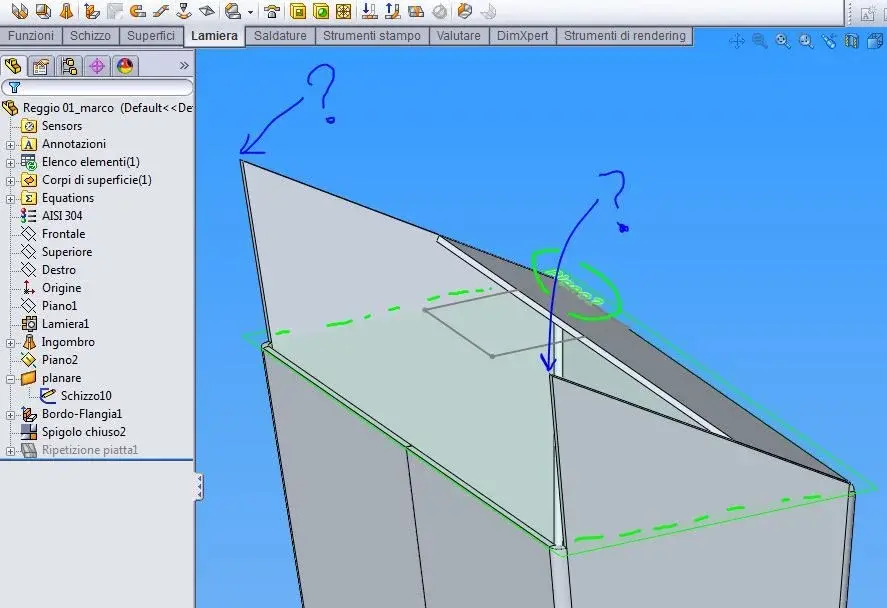Screen dimensions: 887x608
Task: Pick the Sketched Bend tool icon
Action: 183,11
